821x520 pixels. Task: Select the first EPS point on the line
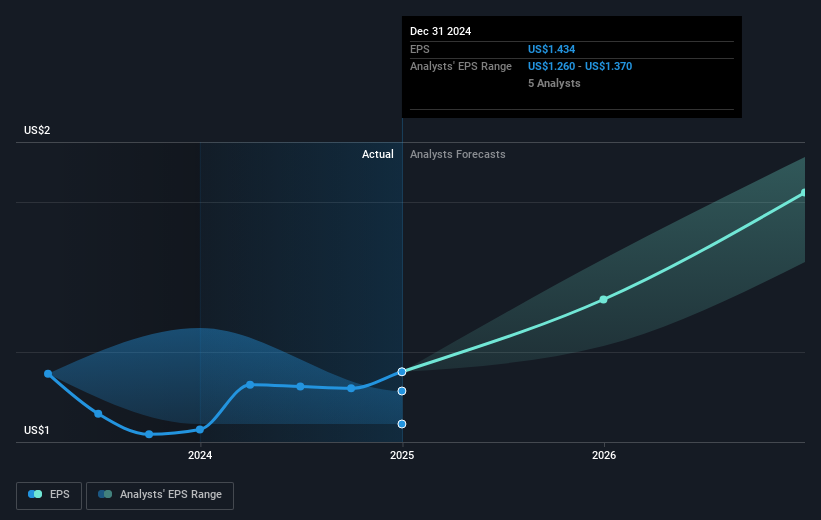[48, 374]
